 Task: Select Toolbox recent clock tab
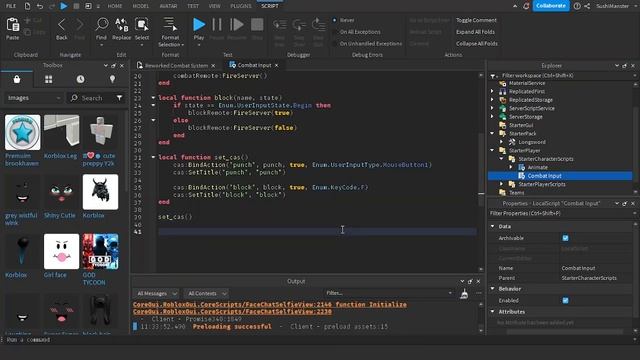[80, 79]
